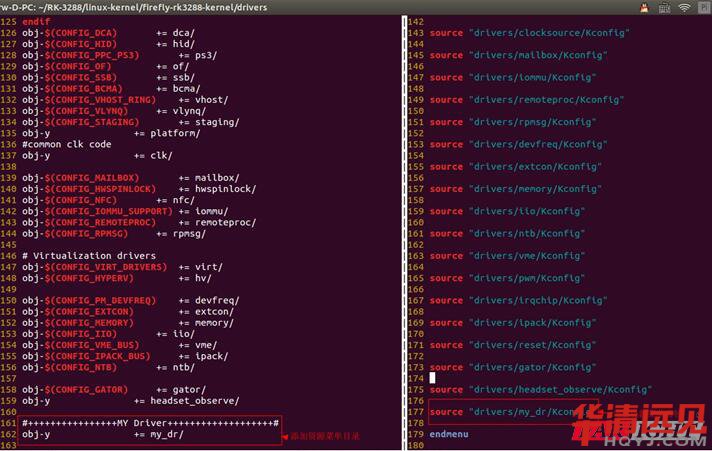This screenshot has width=712, height=451.
Task: Open the Wi-Fi network indicator
Action: pos(684,7)
